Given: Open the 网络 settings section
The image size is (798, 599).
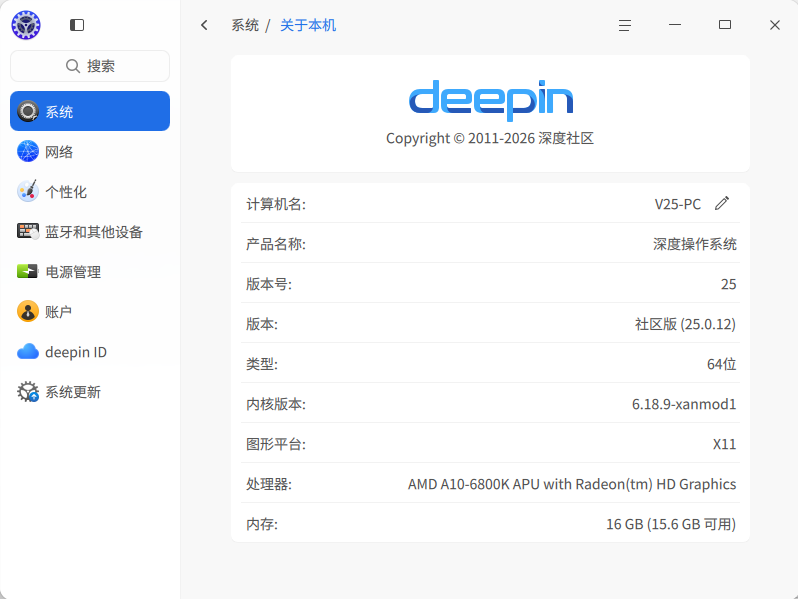Looking at the screenshot, I should 90,151.
